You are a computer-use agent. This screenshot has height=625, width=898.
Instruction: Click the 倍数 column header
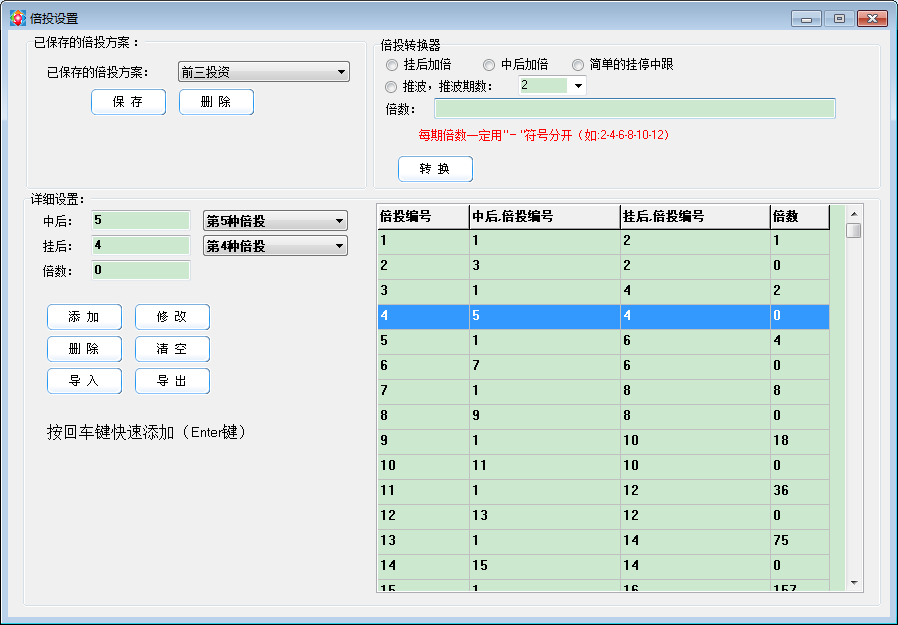tap(799, 216)
